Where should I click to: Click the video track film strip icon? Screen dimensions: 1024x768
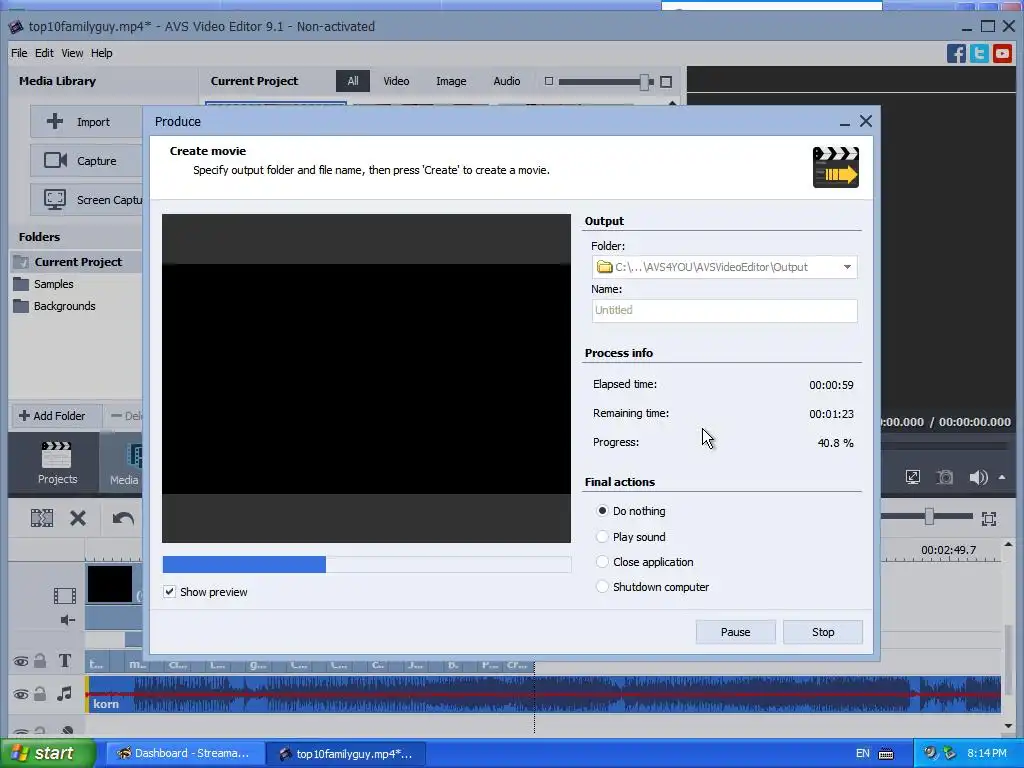coord(65,596)
